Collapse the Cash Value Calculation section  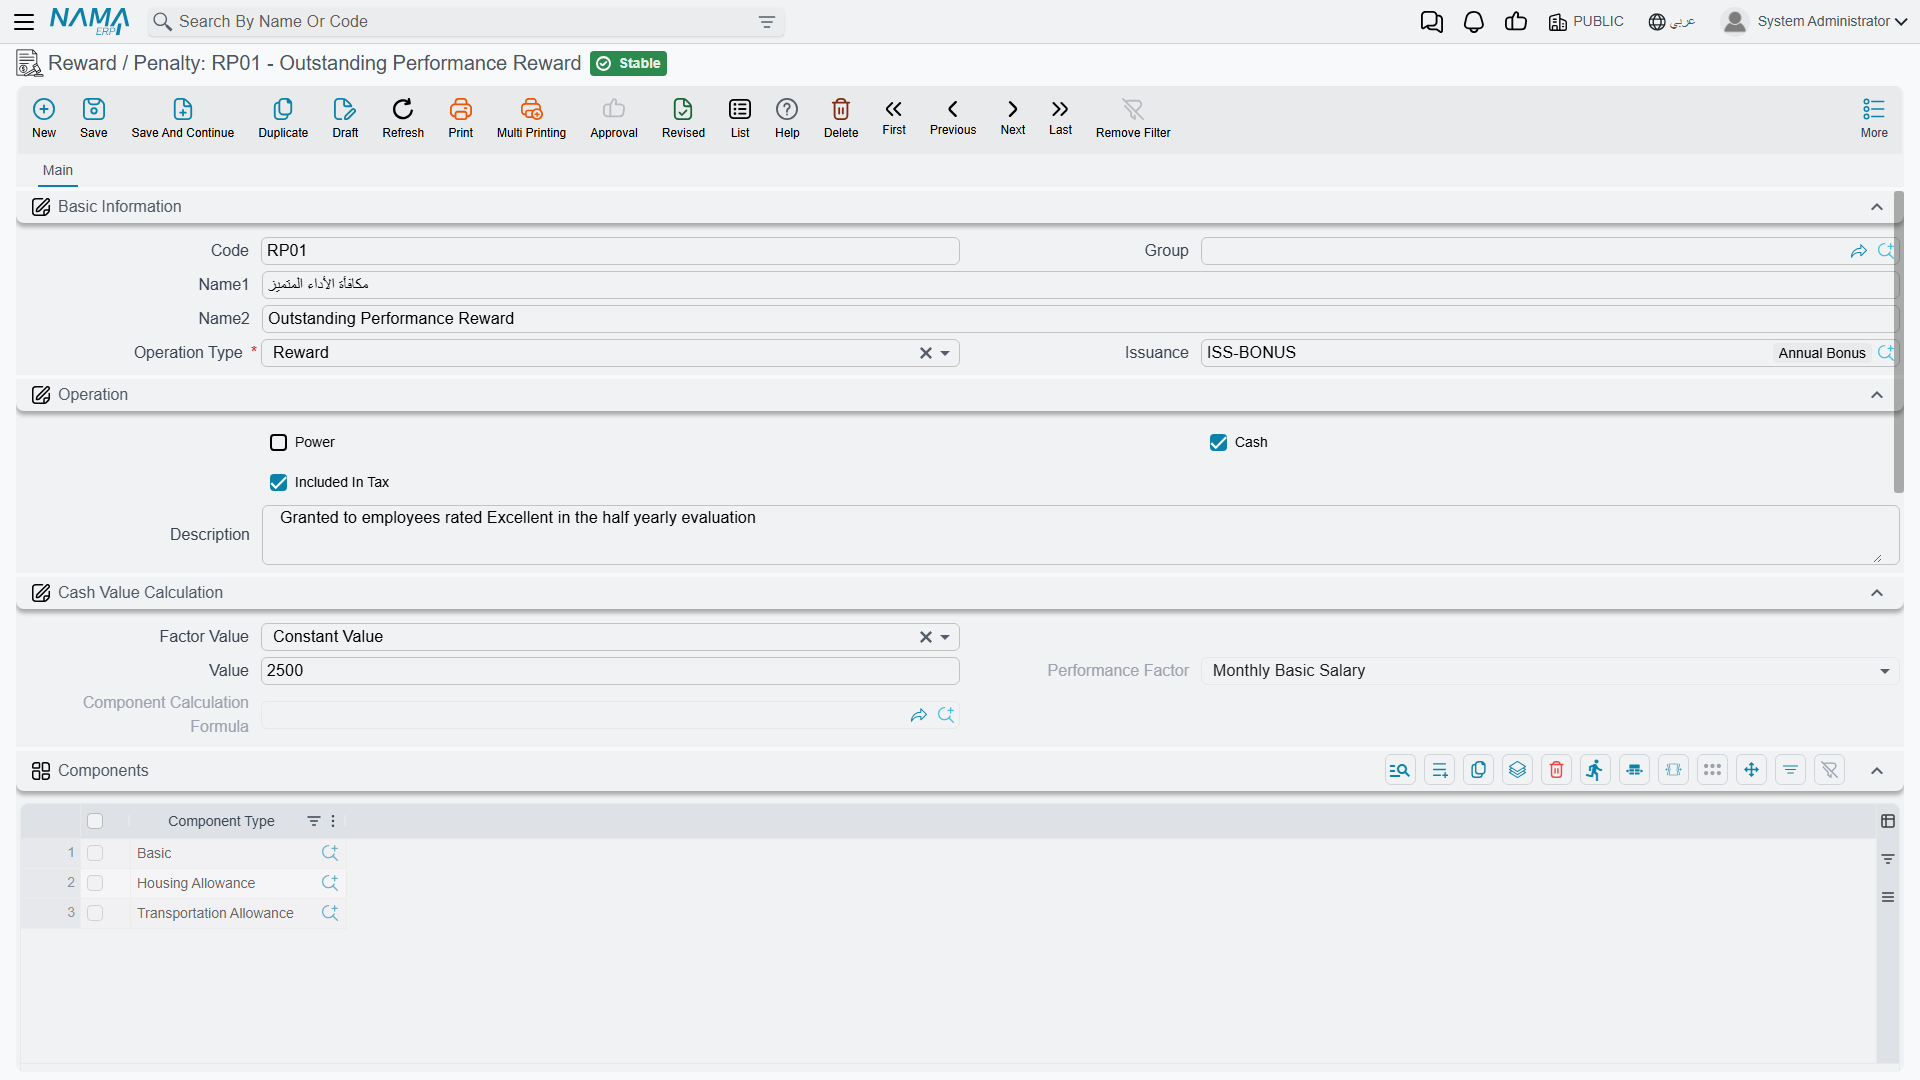[1877, 593]
